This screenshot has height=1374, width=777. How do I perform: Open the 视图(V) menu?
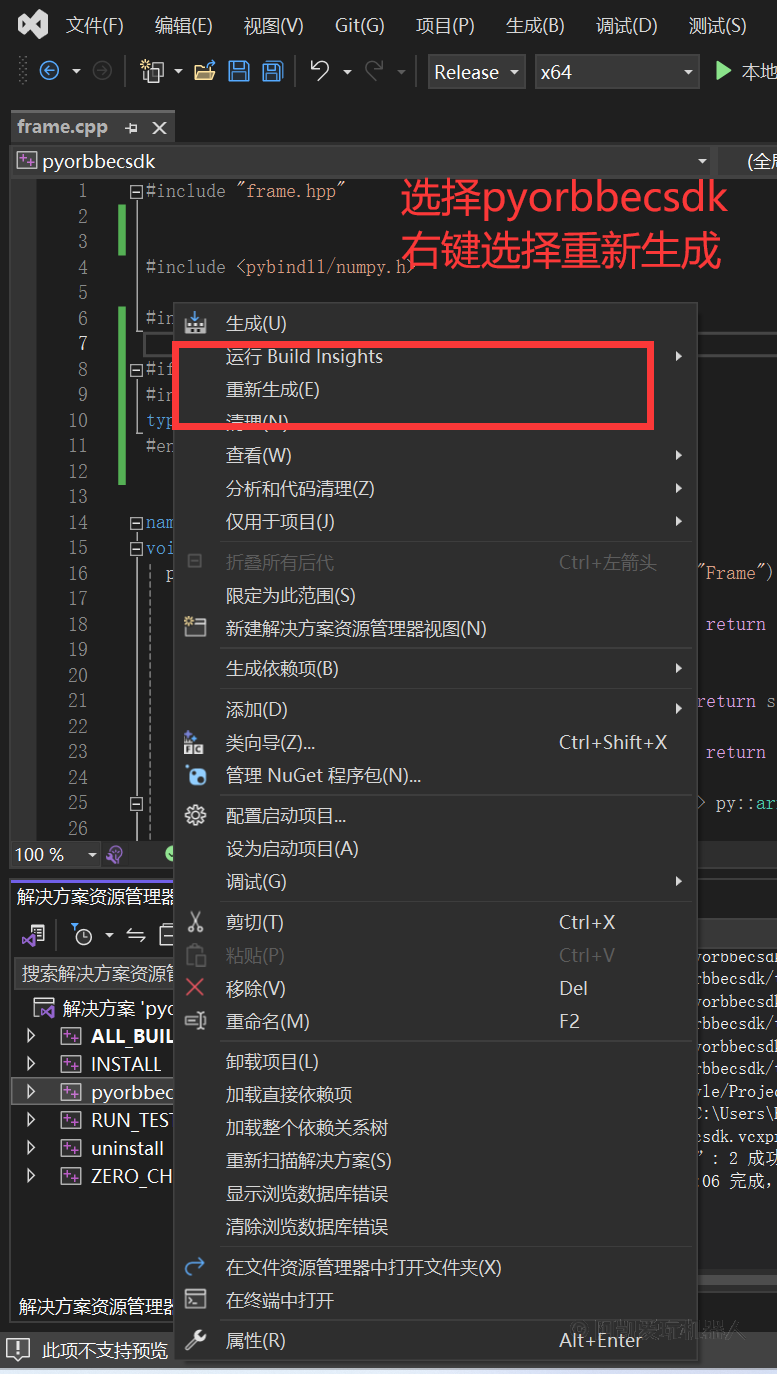coord(274,26)
